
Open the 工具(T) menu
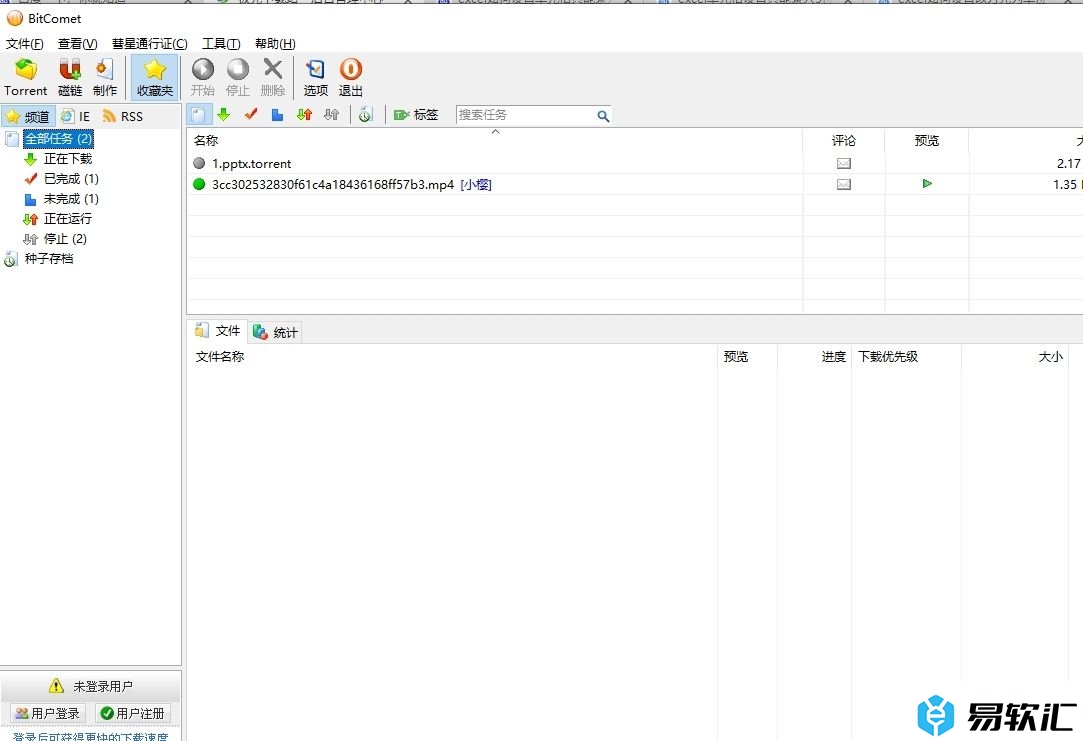point(221,44)
